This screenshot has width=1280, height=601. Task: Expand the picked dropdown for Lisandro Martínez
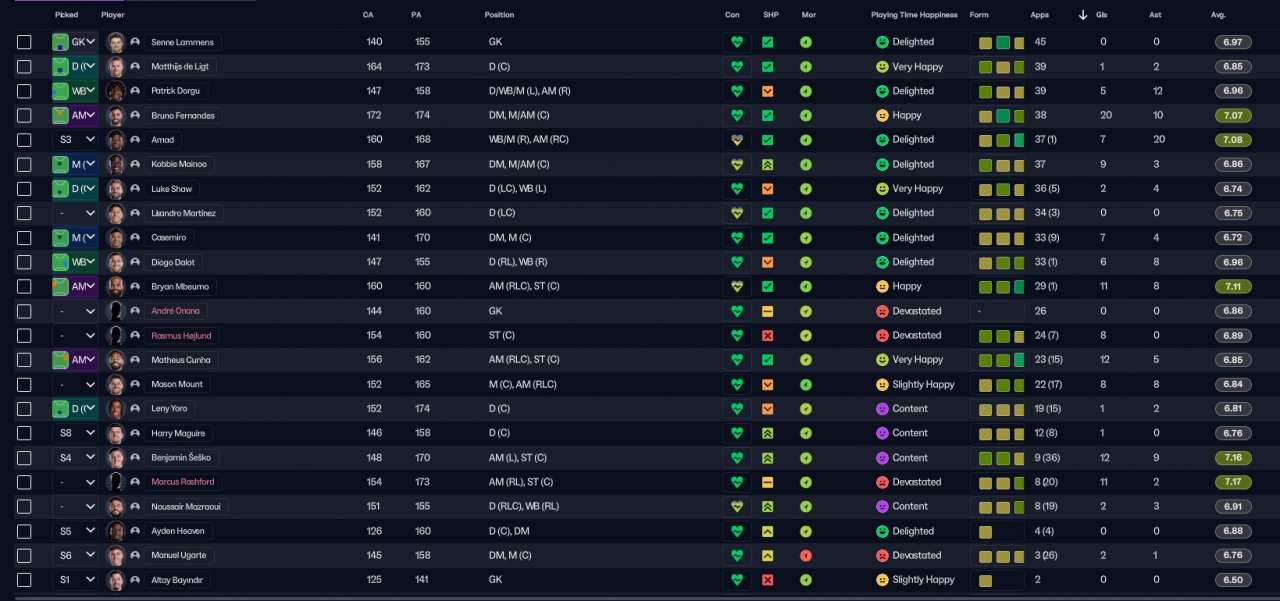coord(75,213)
